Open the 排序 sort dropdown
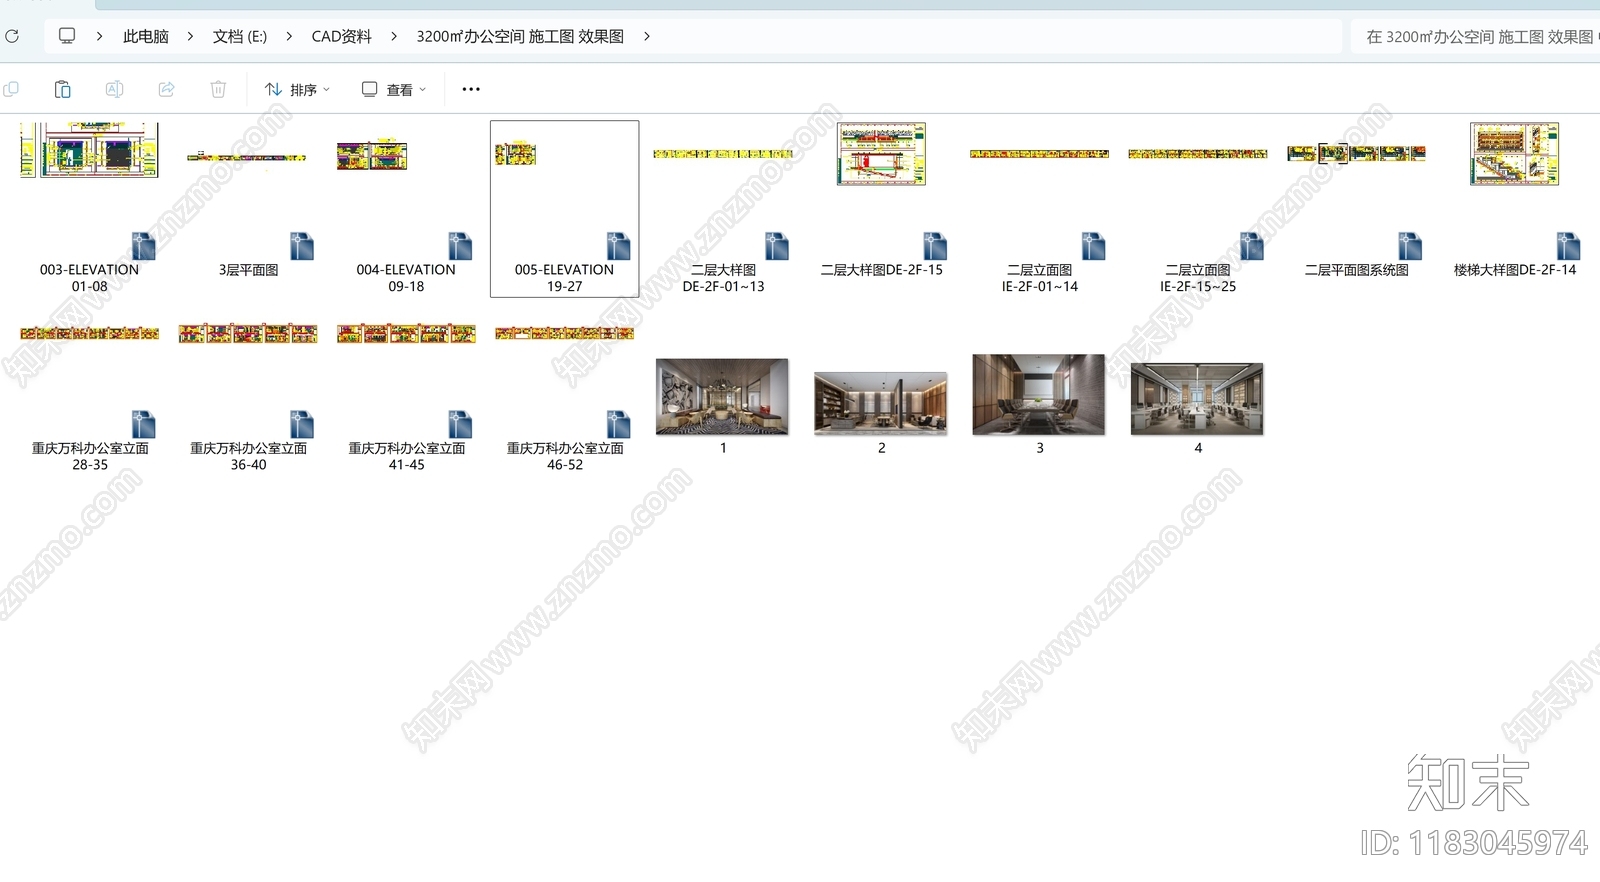The width and height of the screenshot is (1600, 882). tap(297, 89)
